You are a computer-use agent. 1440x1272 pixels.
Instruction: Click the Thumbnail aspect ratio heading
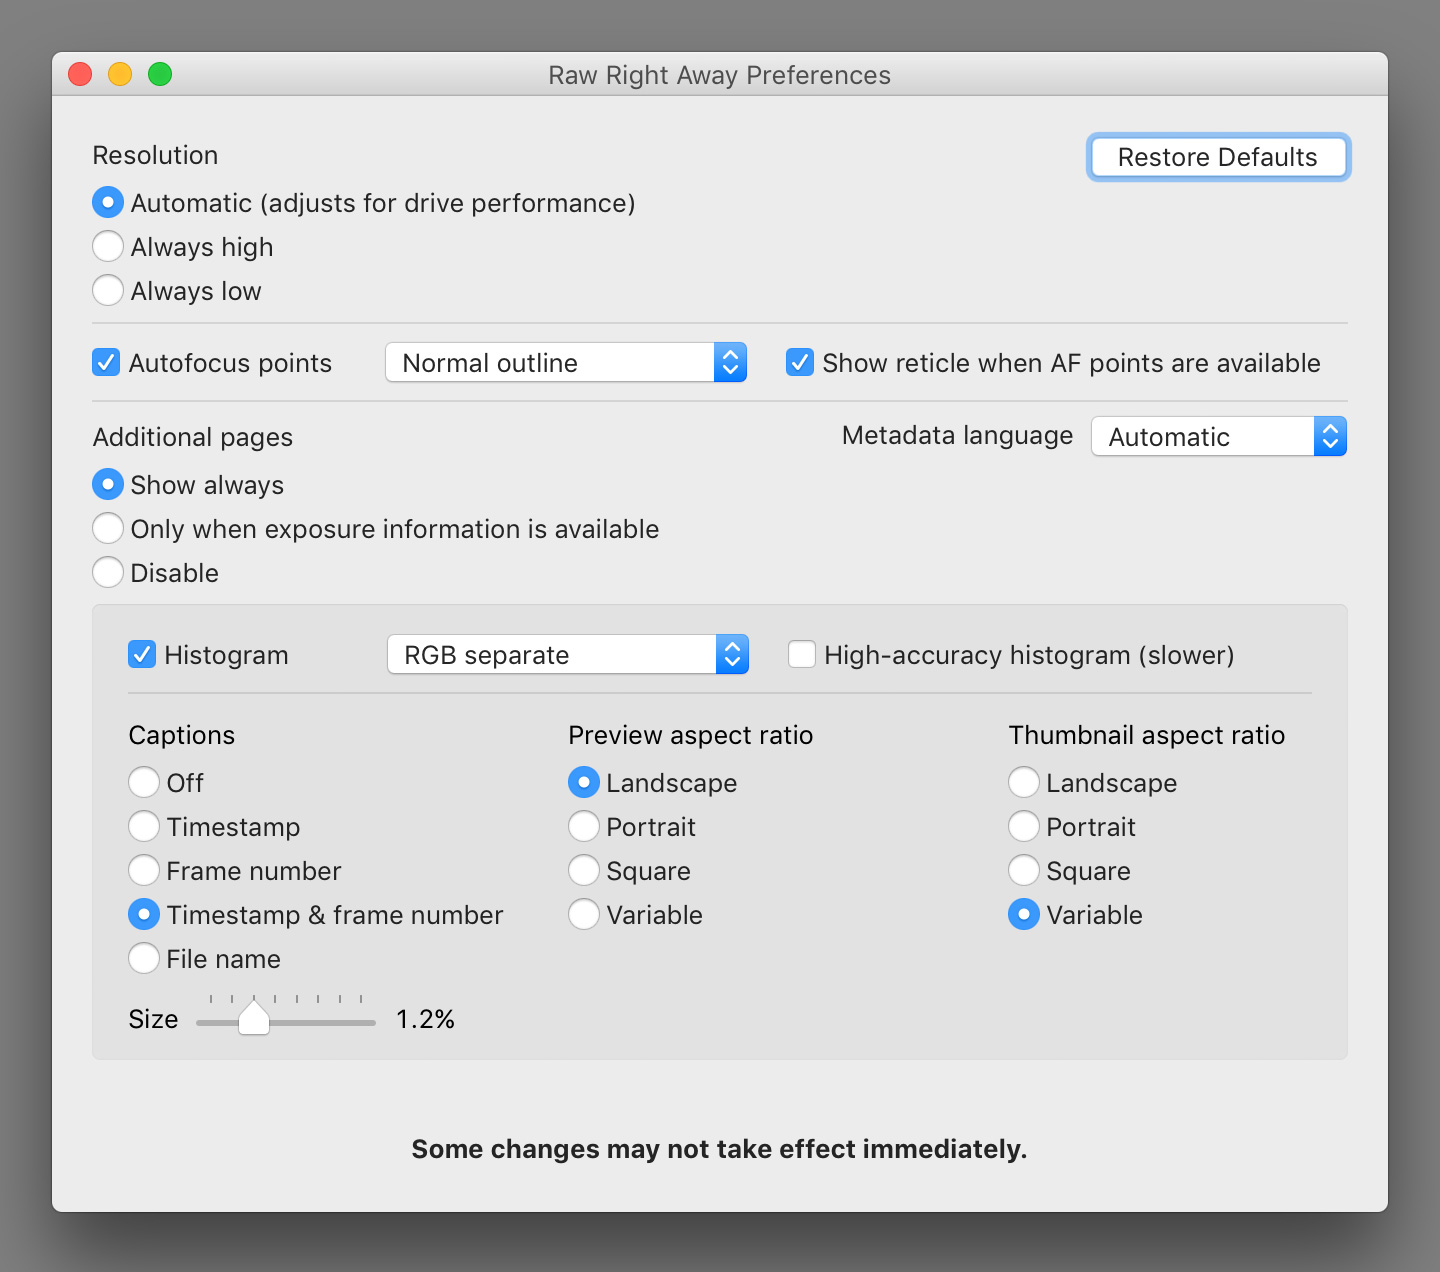(1147, 735)
